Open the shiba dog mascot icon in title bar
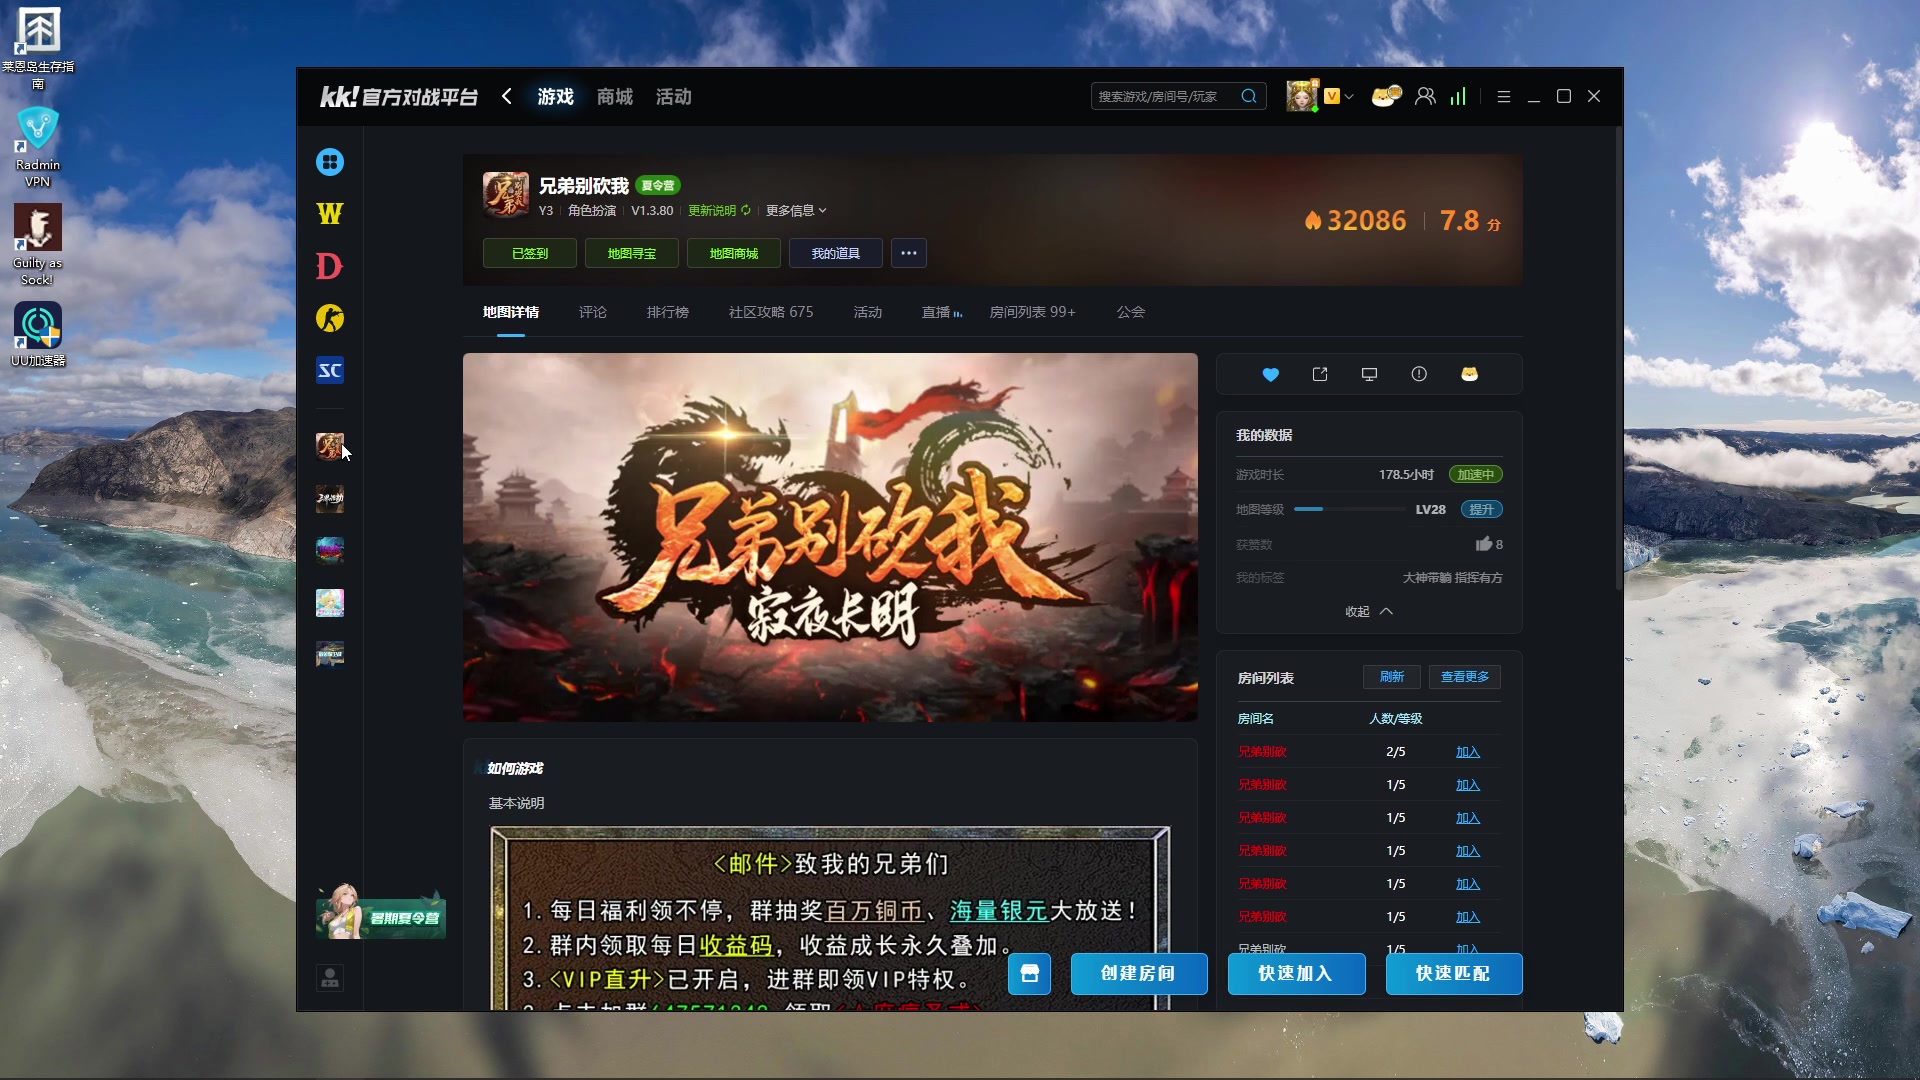 click(1386, 96)
